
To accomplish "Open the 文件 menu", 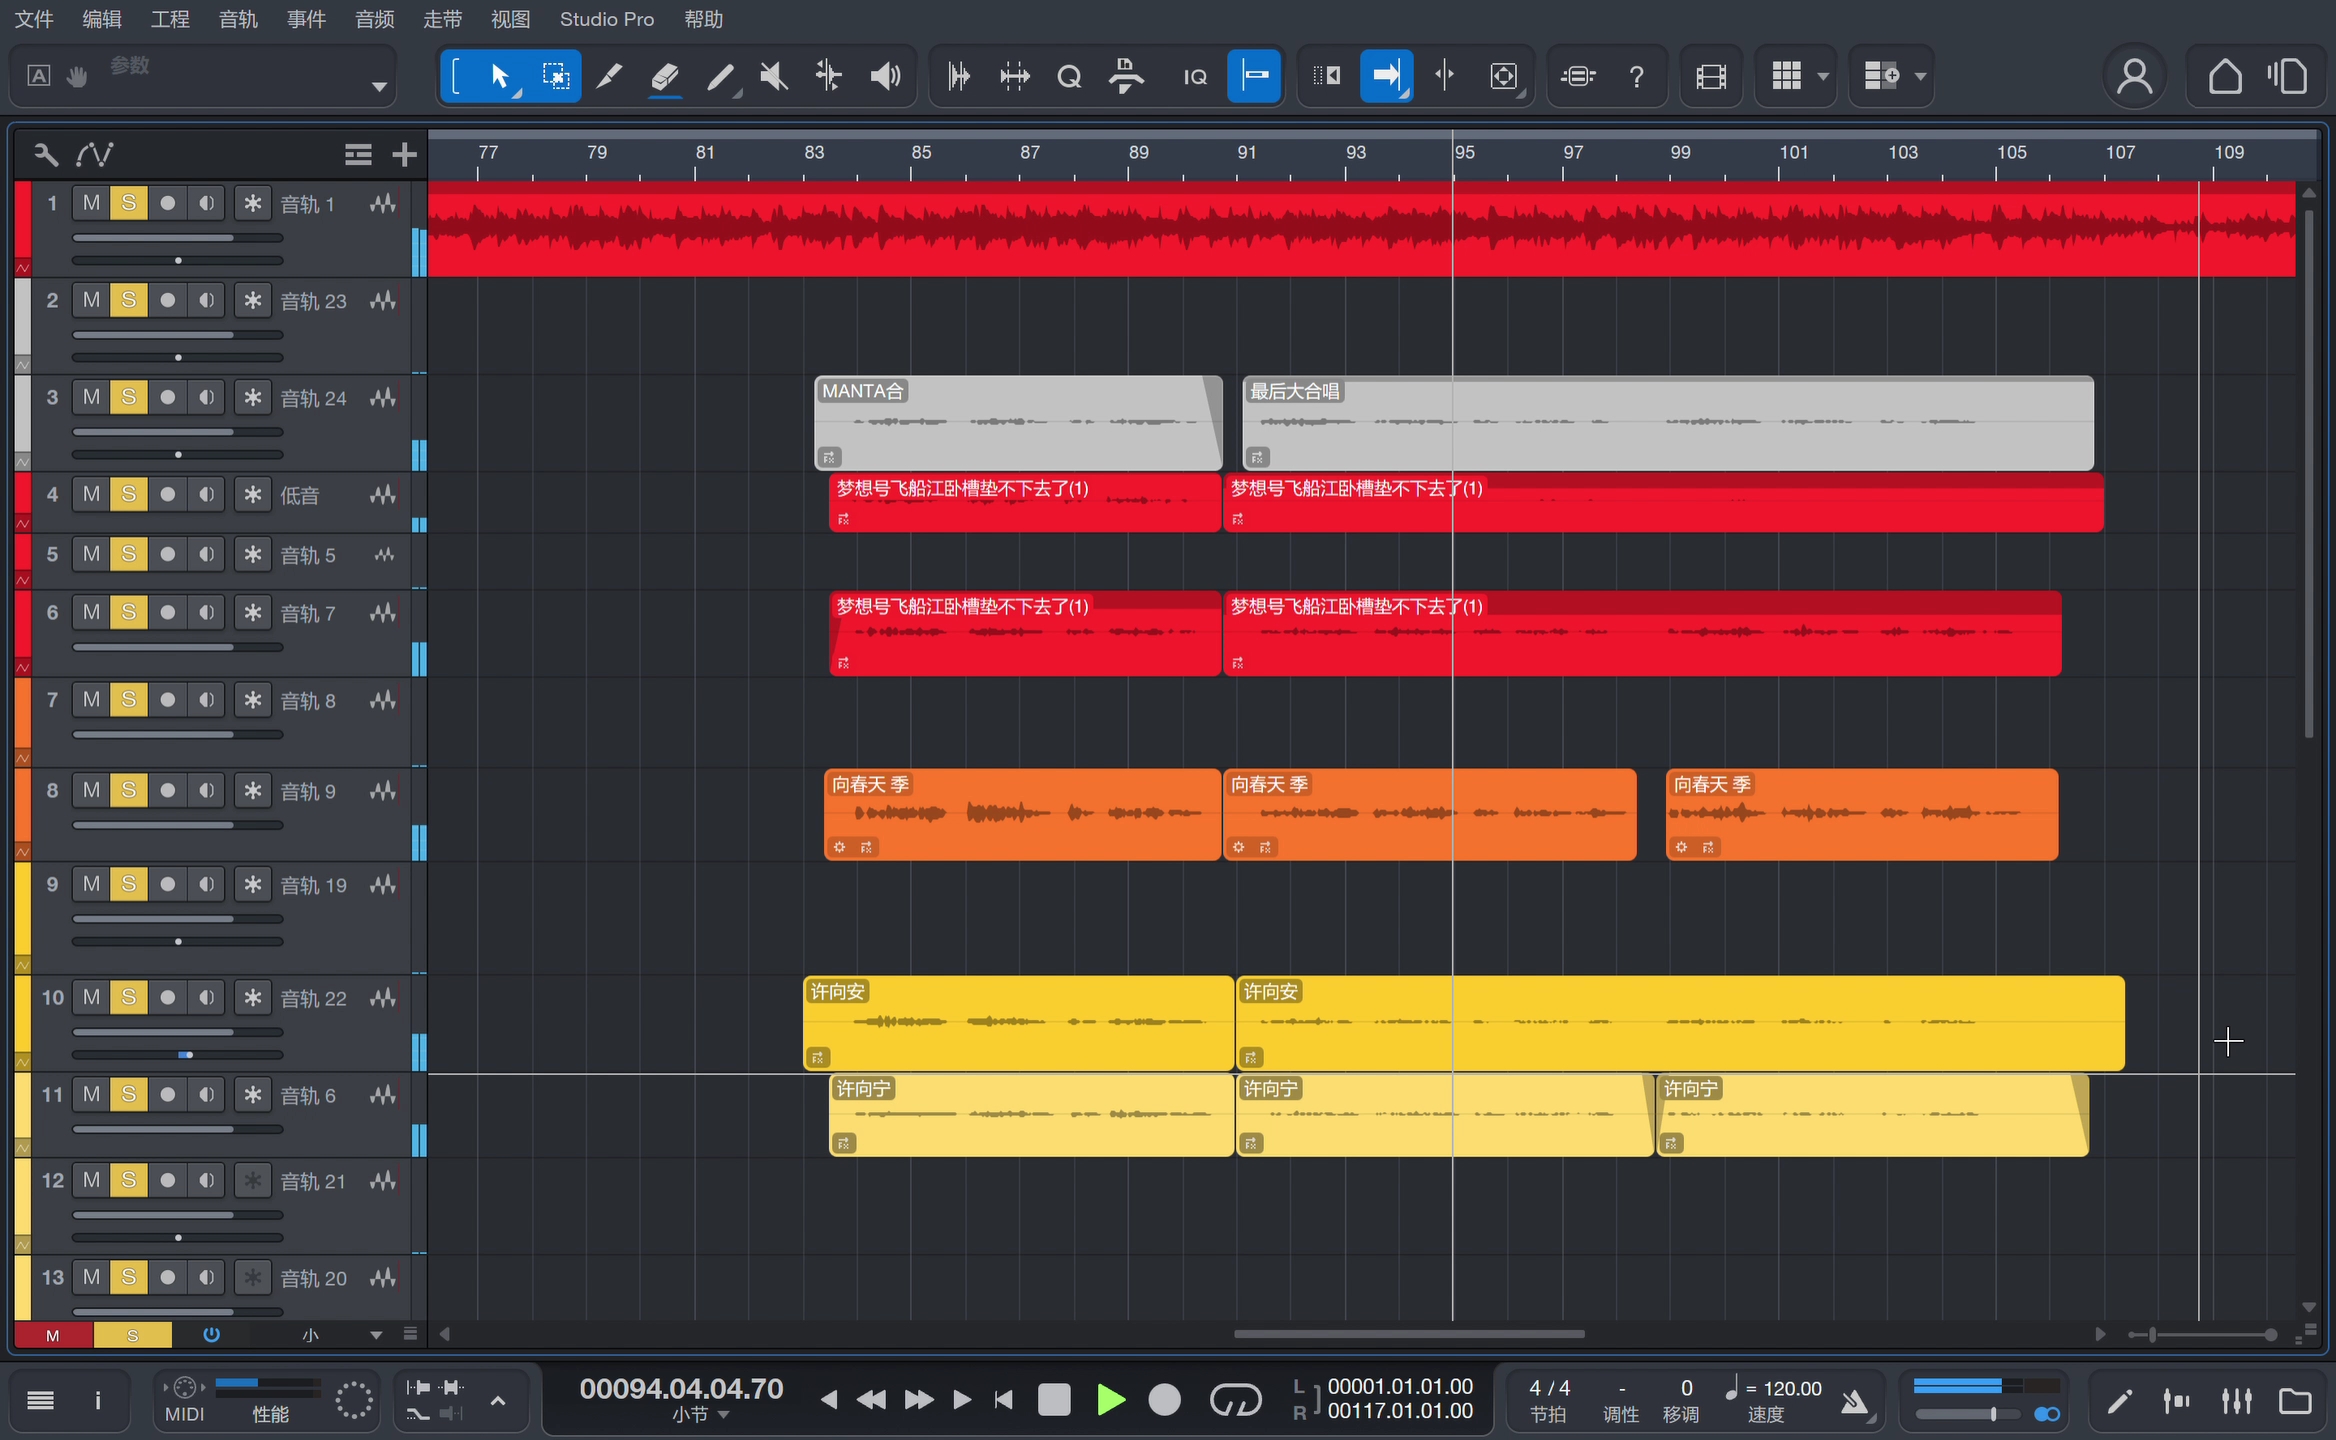I will [34, 19].
